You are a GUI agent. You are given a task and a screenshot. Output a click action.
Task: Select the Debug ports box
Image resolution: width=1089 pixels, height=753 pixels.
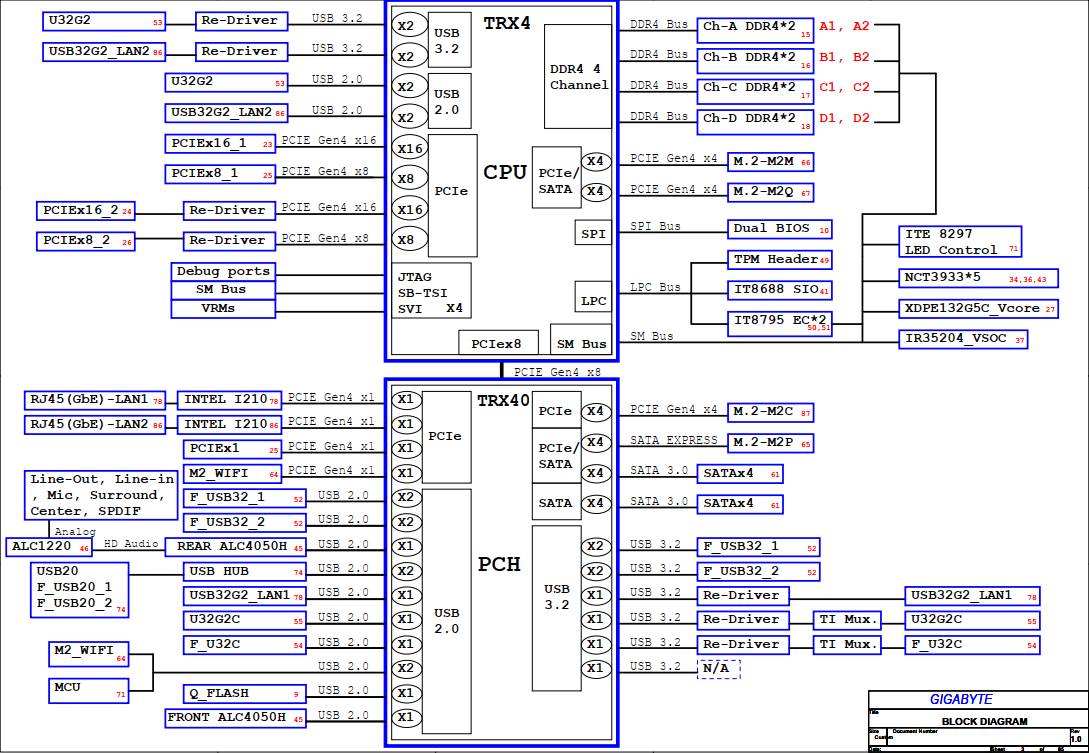223,272
